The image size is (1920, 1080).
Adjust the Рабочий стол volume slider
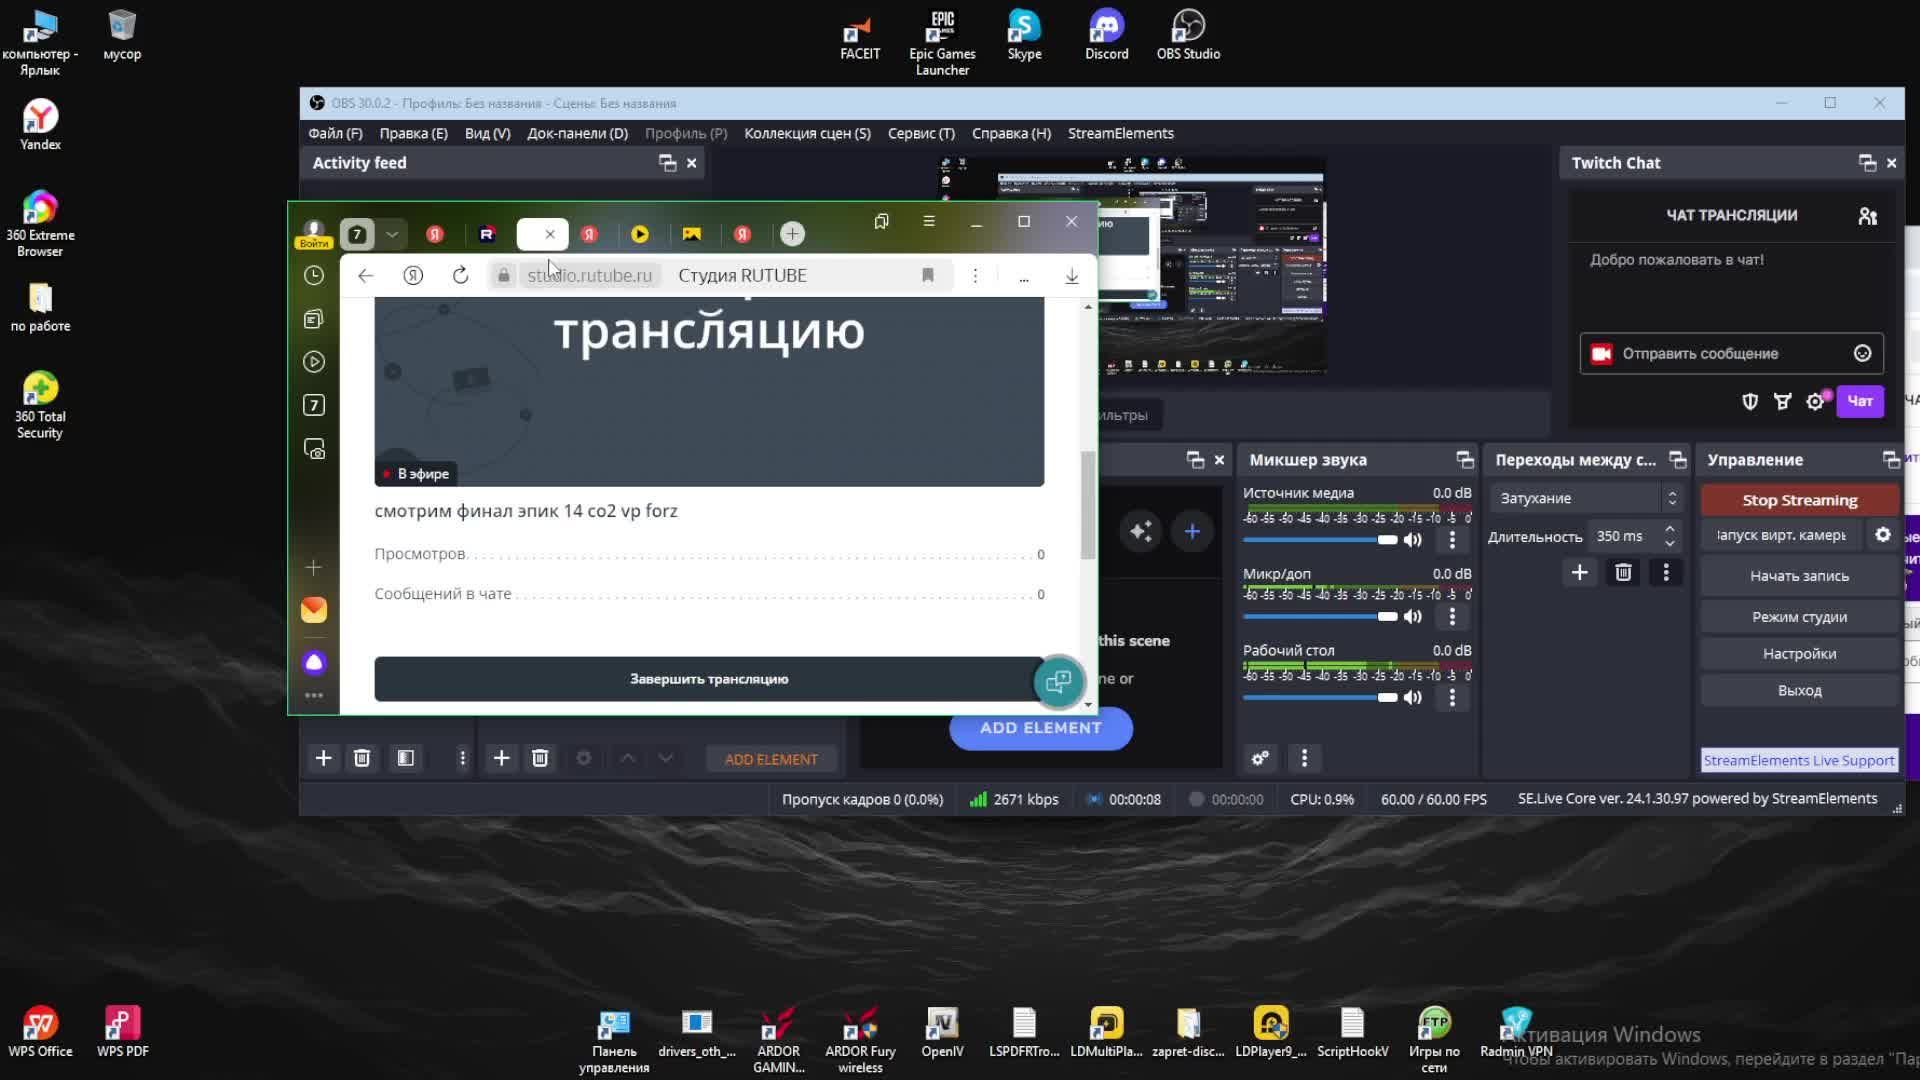click(1320, 698)
